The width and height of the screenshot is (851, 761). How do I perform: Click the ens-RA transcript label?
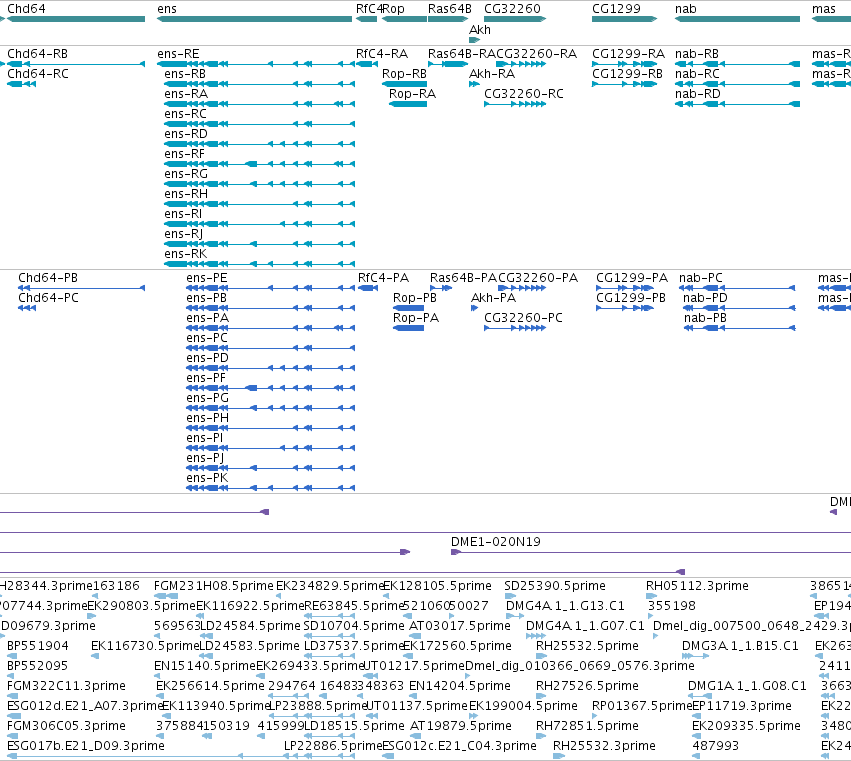click(x=186, y=94)
